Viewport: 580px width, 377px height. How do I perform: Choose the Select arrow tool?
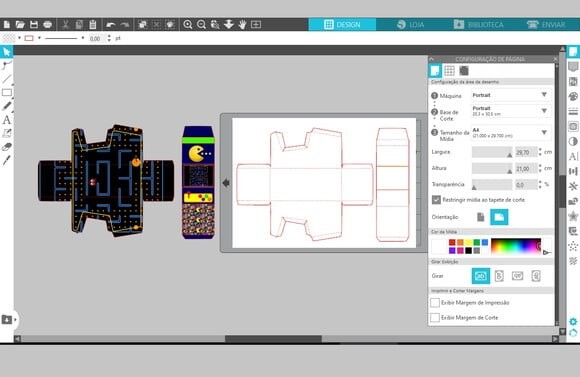tap(7, 52)
